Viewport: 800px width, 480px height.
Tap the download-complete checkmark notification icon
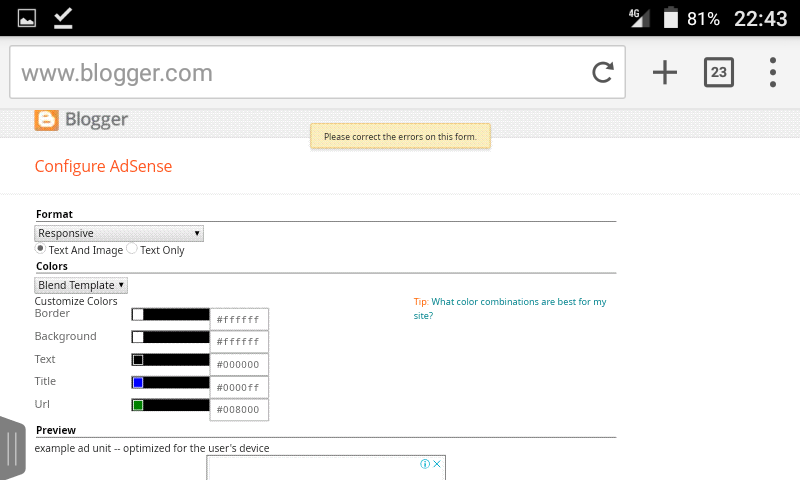point(63,18)
